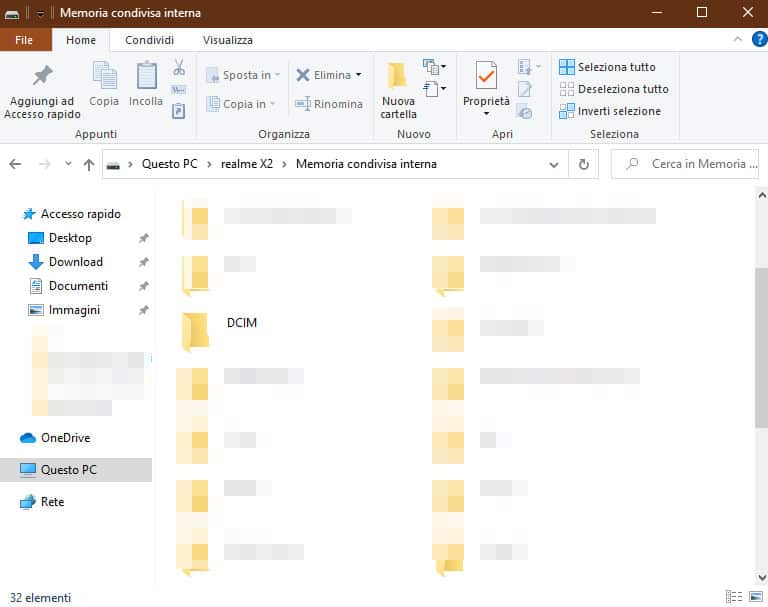Image resolution: width=768 pixels, height=607 pixels.
Task: Expand the Elimina dropdown arrow
Action: 359,75
